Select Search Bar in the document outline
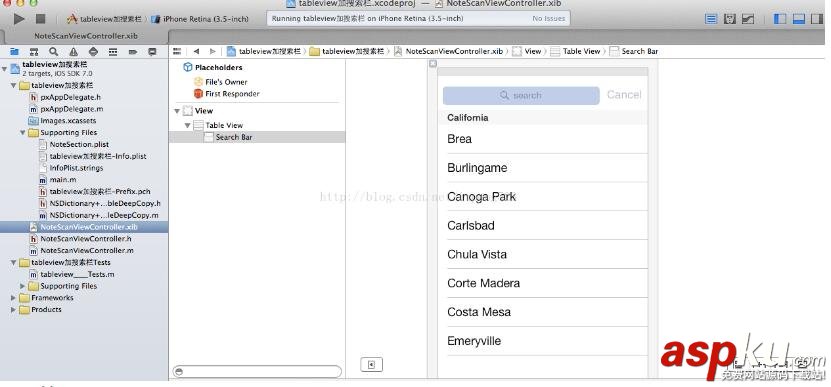 (257, 137)
